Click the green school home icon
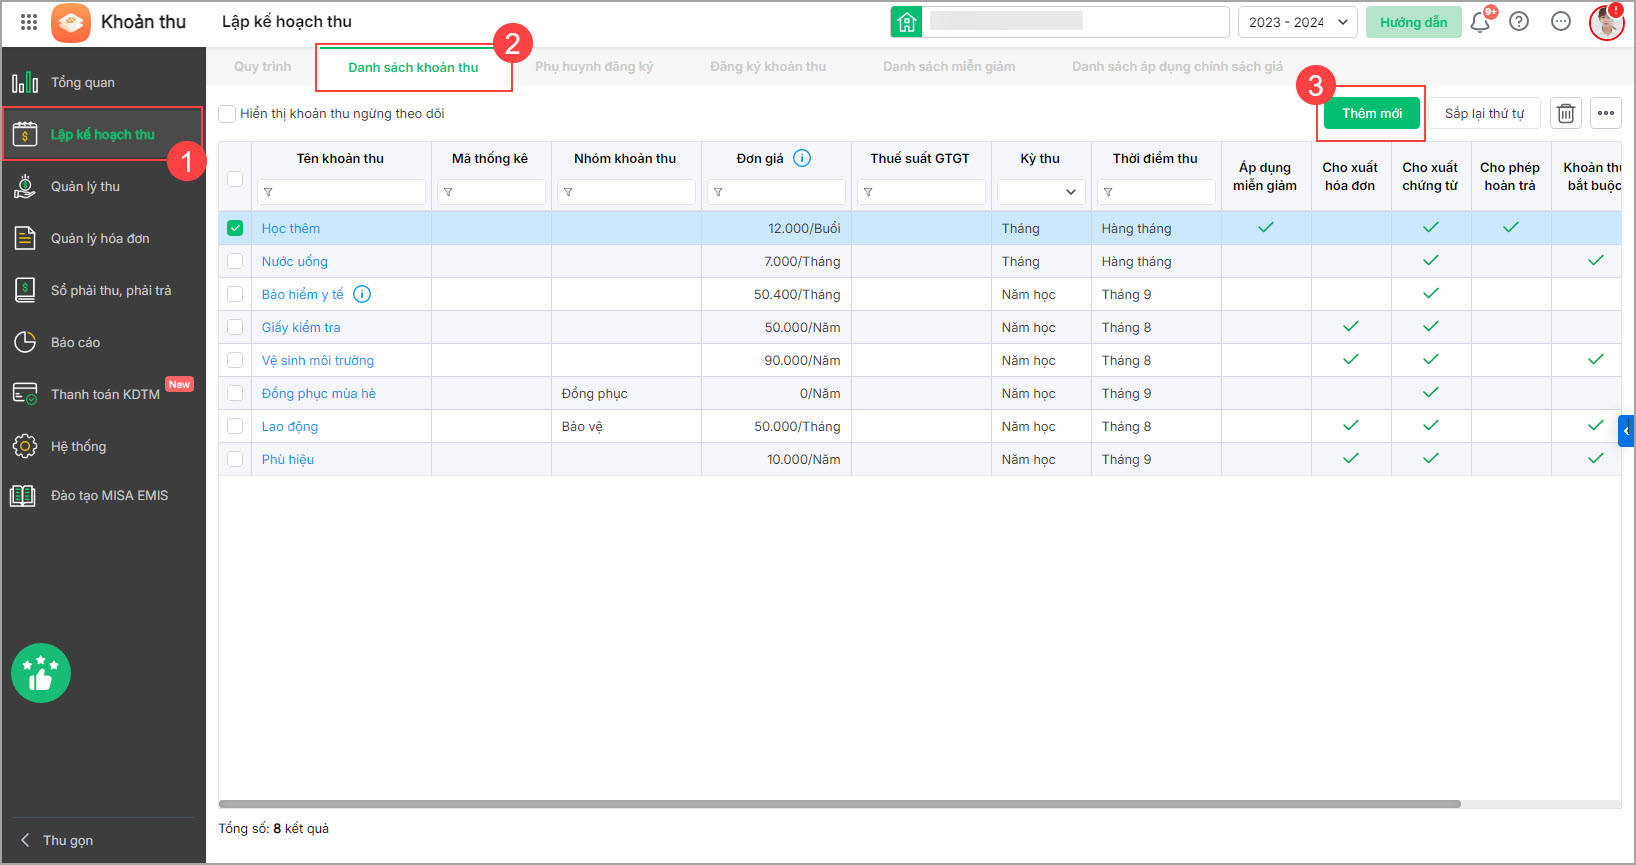This screenshot has height=865, width=1636. (906, 22)
